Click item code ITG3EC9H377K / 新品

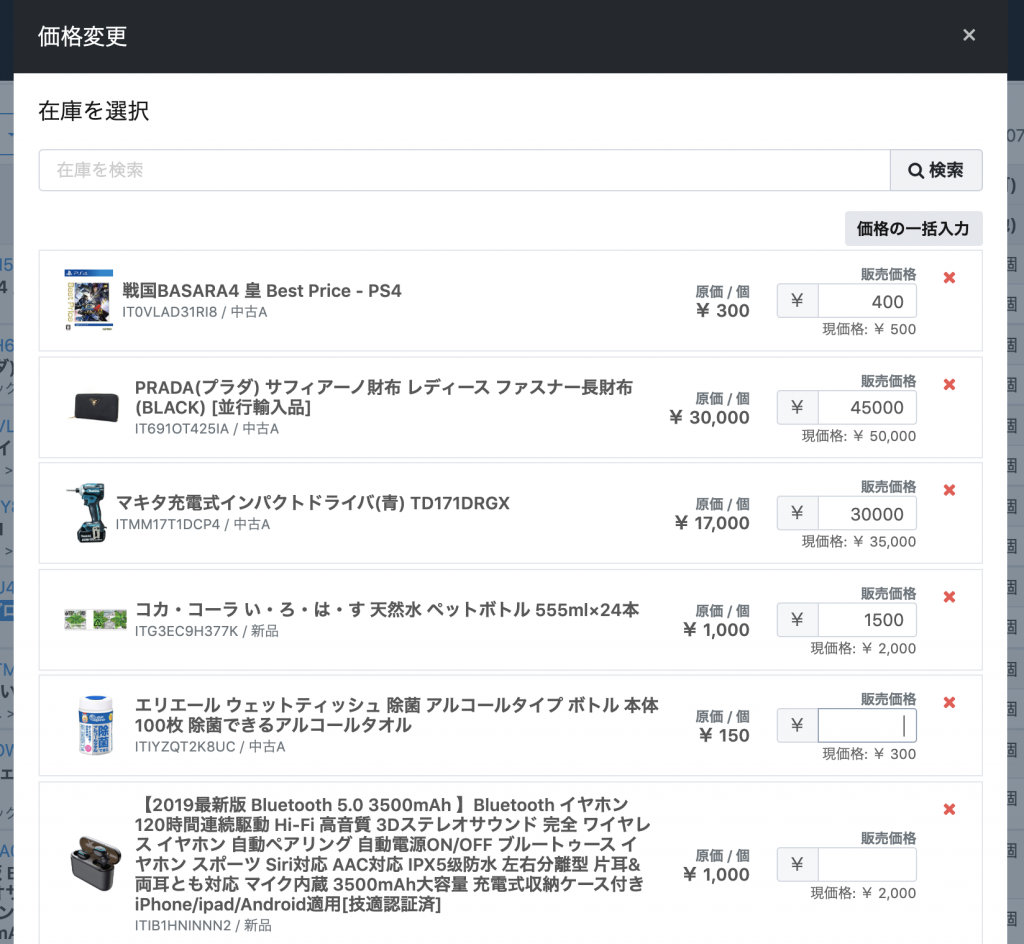(206, 631)
